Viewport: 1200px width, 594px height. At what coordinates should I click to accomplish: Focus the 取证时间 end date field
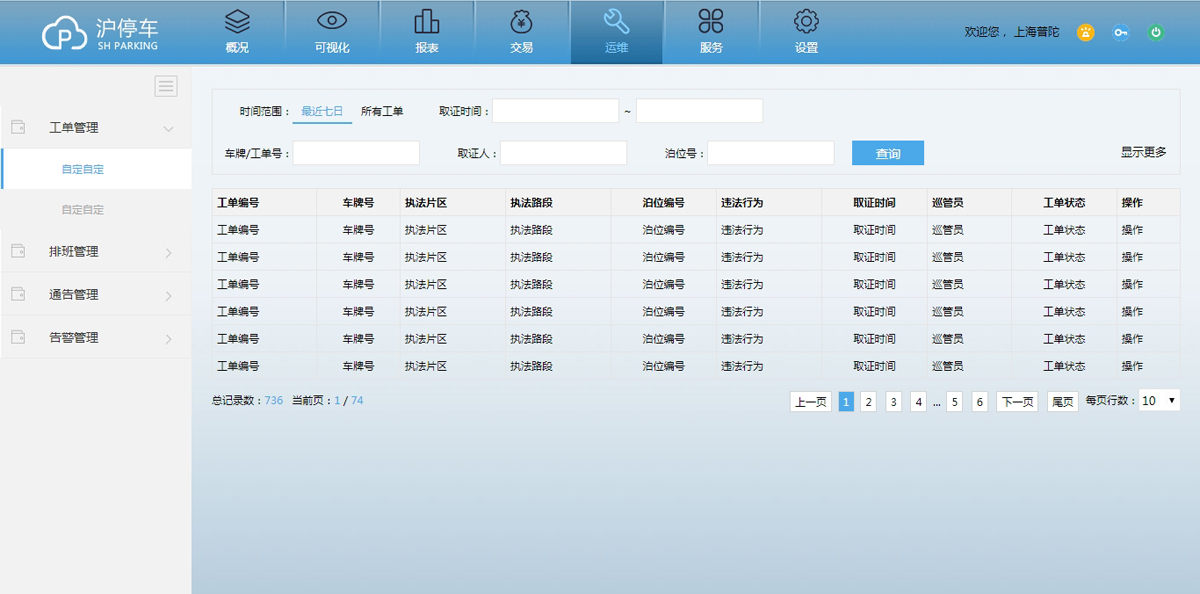coord(699,111)
